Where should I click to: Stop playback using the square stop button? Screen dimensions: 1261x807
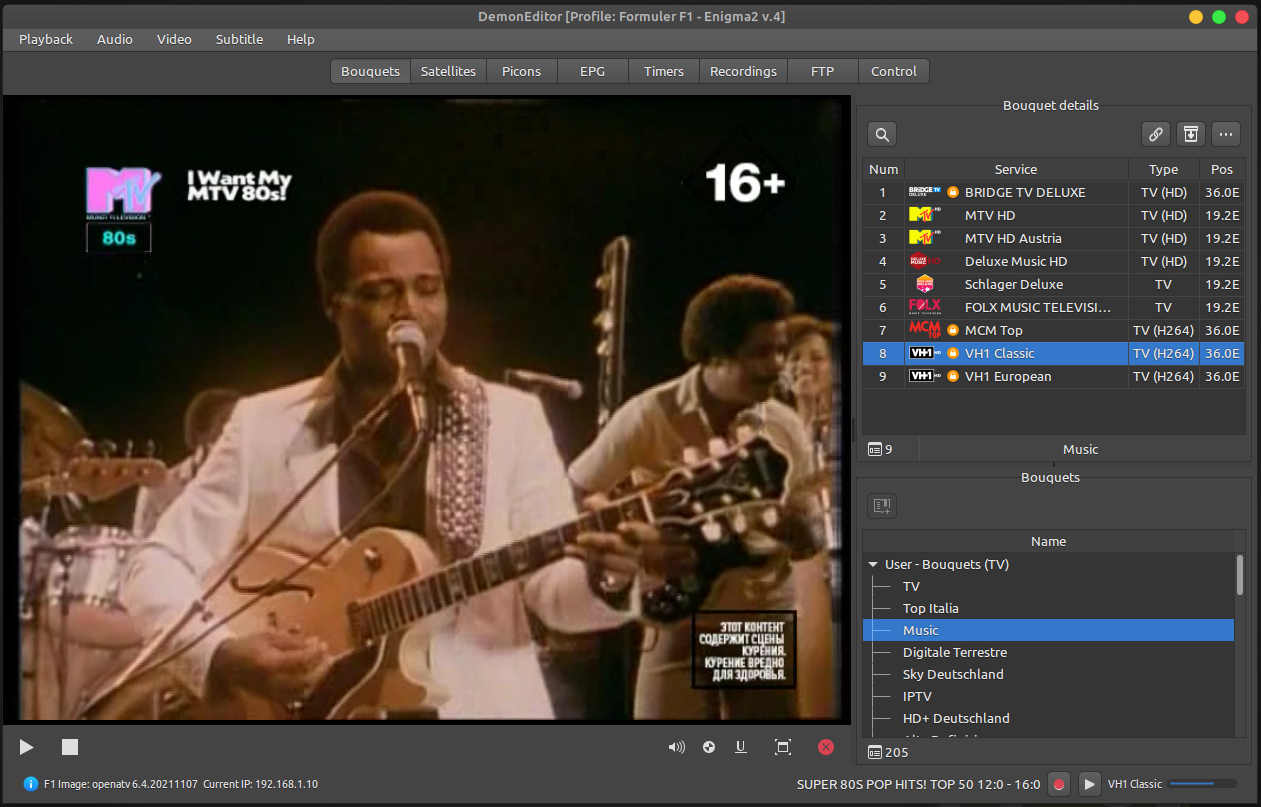70,747
